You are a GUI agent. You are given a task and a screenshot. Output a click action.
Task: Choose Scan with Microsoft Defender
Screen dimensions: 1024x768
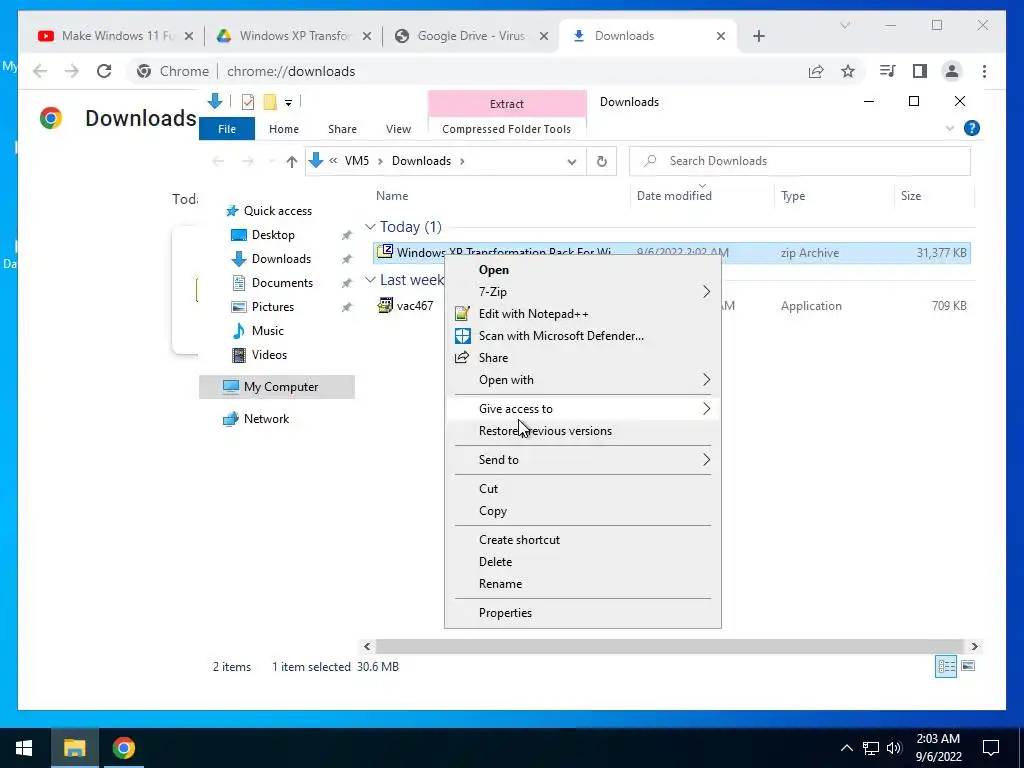[582, 336]
